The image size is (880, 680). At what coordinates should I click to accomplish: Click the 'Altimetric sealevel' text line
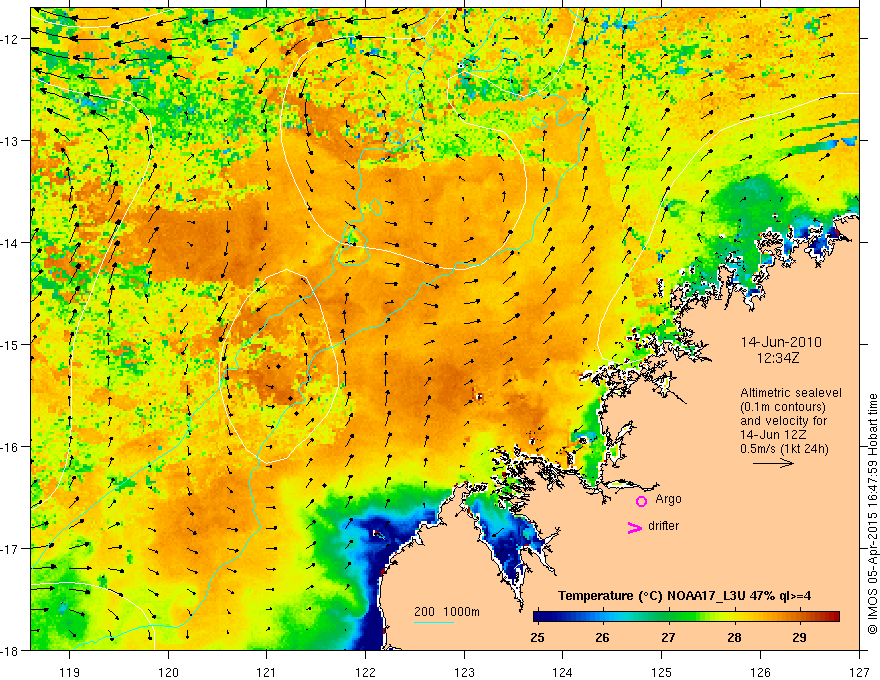point(791,393)
